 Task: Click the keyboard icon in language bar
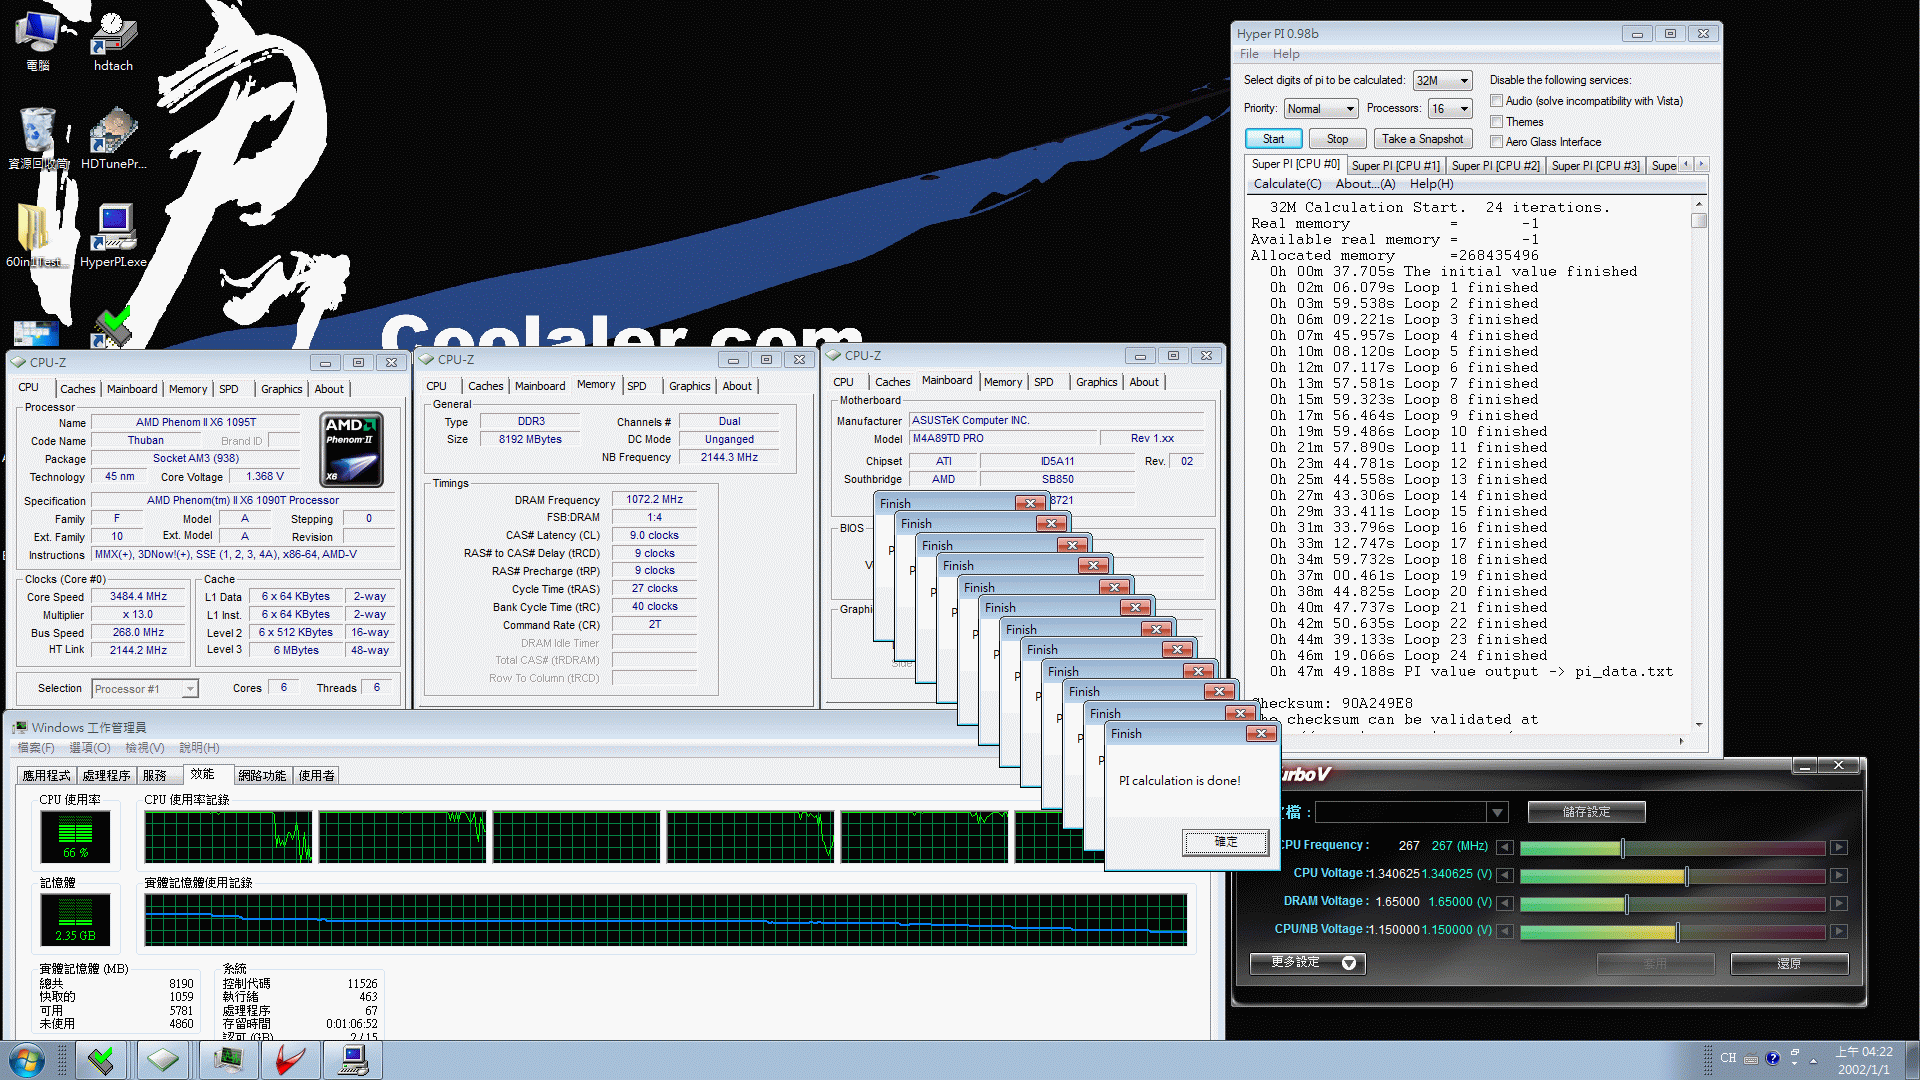pyautogui.click(x=1751, y=1058)
